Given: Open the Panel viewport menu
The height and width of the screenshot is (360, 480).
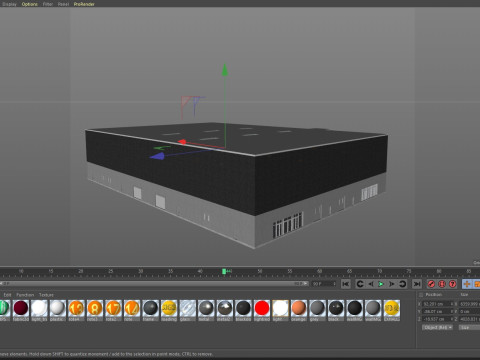Looking at the screenshot, I should pos(63,4).
